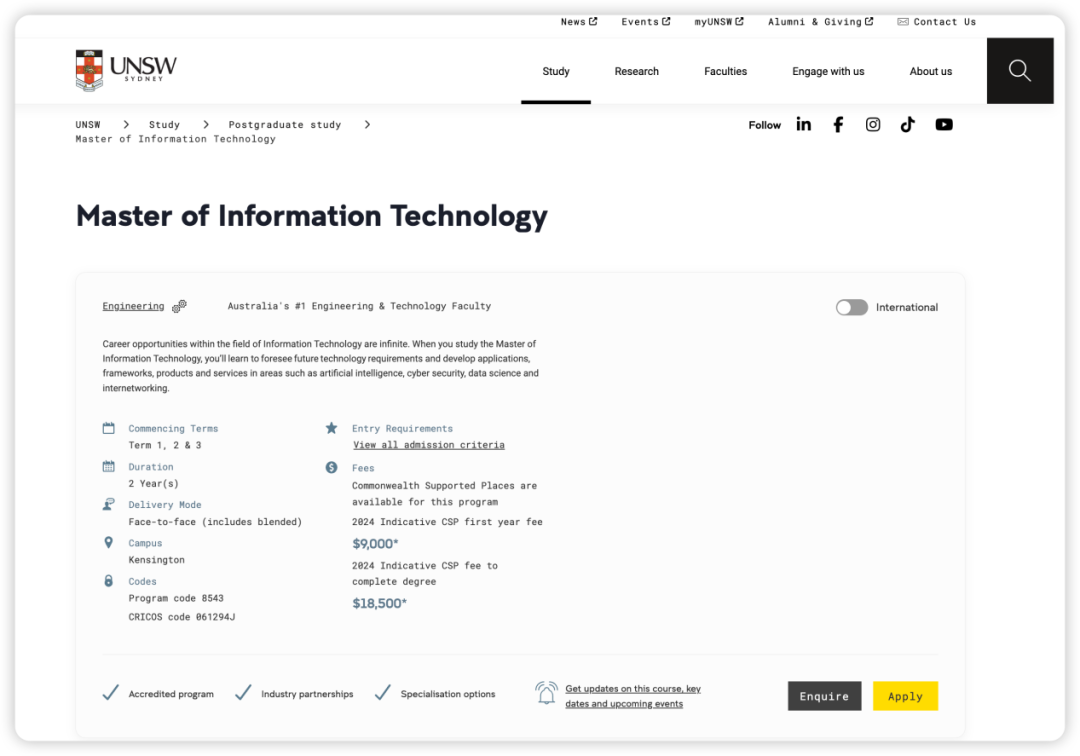The width and height of the screenshot is (1080, 756).
Task: Open UNSW Instagram icon
Action: [x=873, y=125]
